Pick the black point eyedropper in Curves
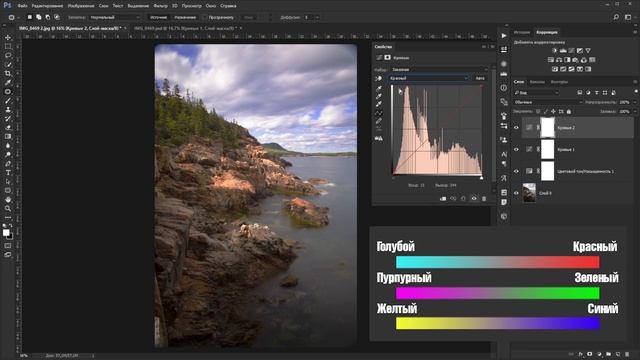The width and height of the screenshot is (640, 360). coord(379,88)
